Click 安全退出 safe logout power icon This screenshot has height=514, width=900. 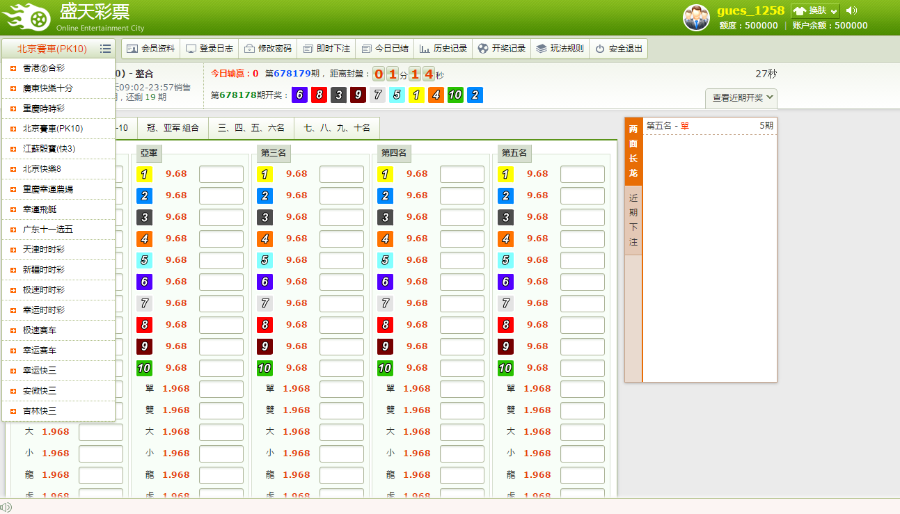(619, 48)
